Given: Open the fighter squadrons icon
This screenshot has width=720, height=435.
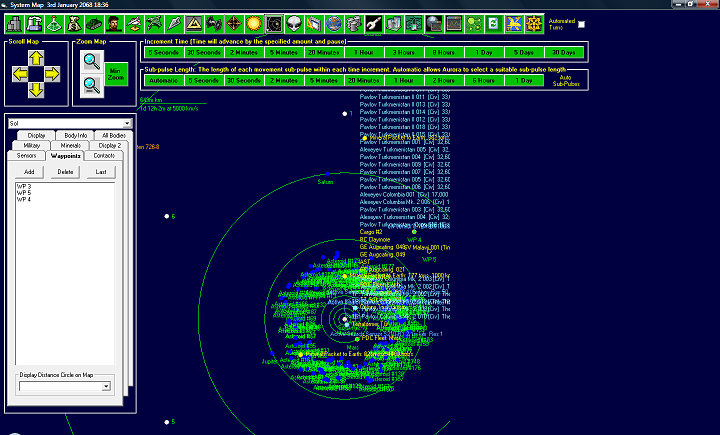Looking at the screenshot, I should coord(214,24).
